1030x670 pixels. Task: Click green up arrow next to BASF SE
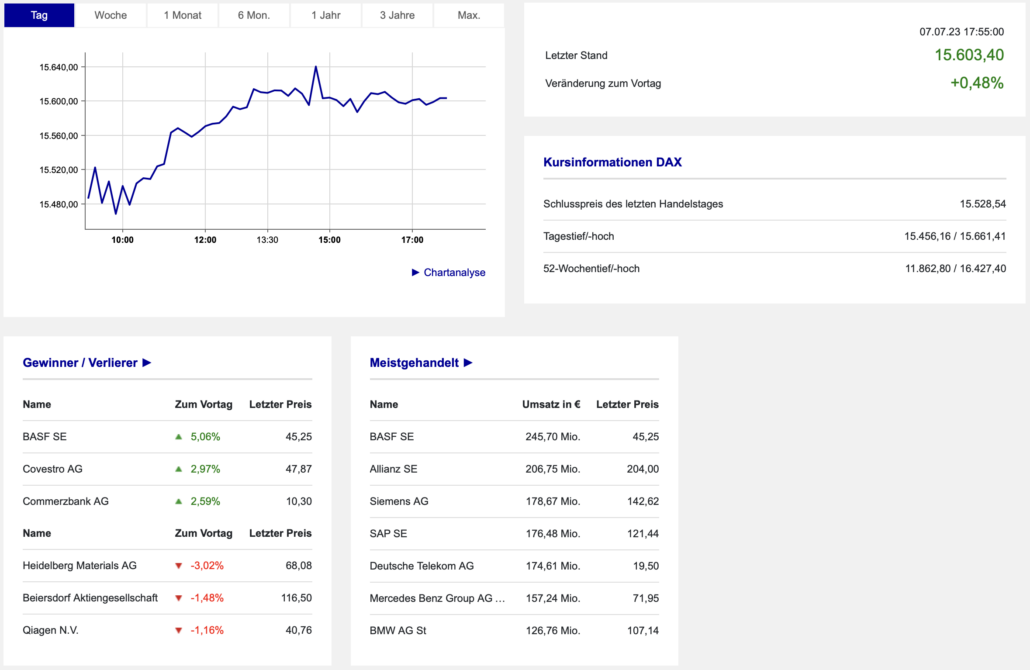[x=179, y=437]
